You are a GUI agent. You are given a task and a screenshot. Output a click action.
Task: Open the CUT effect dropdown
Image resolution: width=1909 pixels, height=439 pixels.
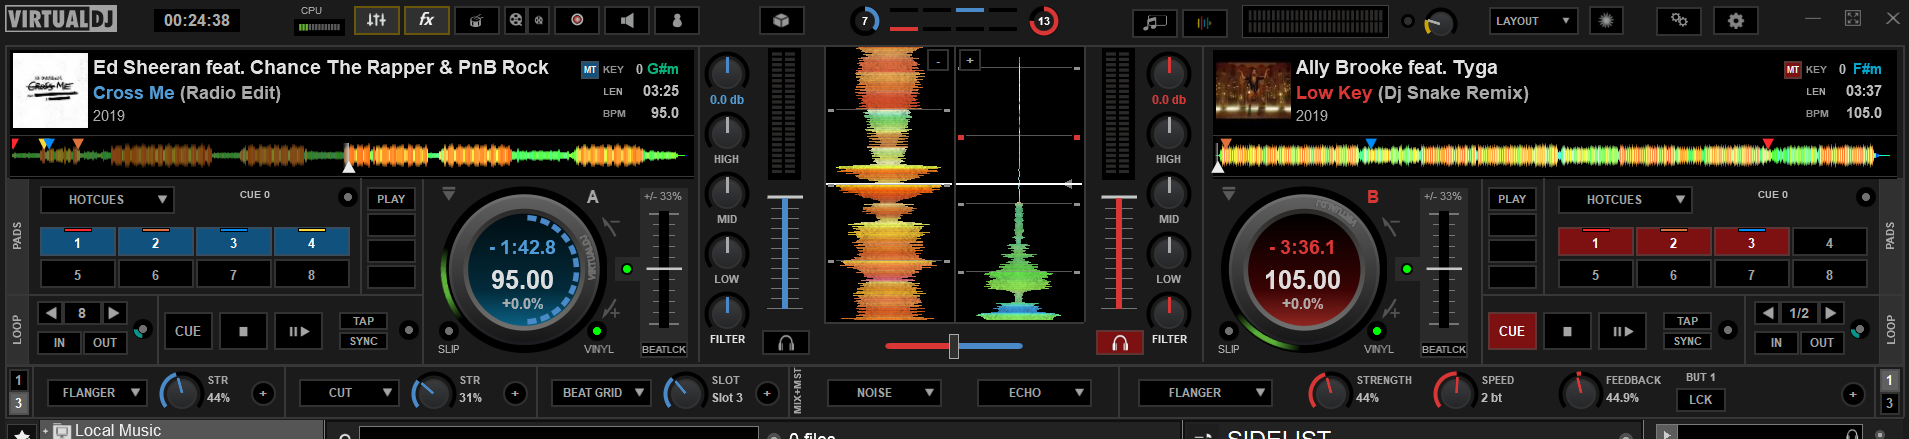pos(349,393)
